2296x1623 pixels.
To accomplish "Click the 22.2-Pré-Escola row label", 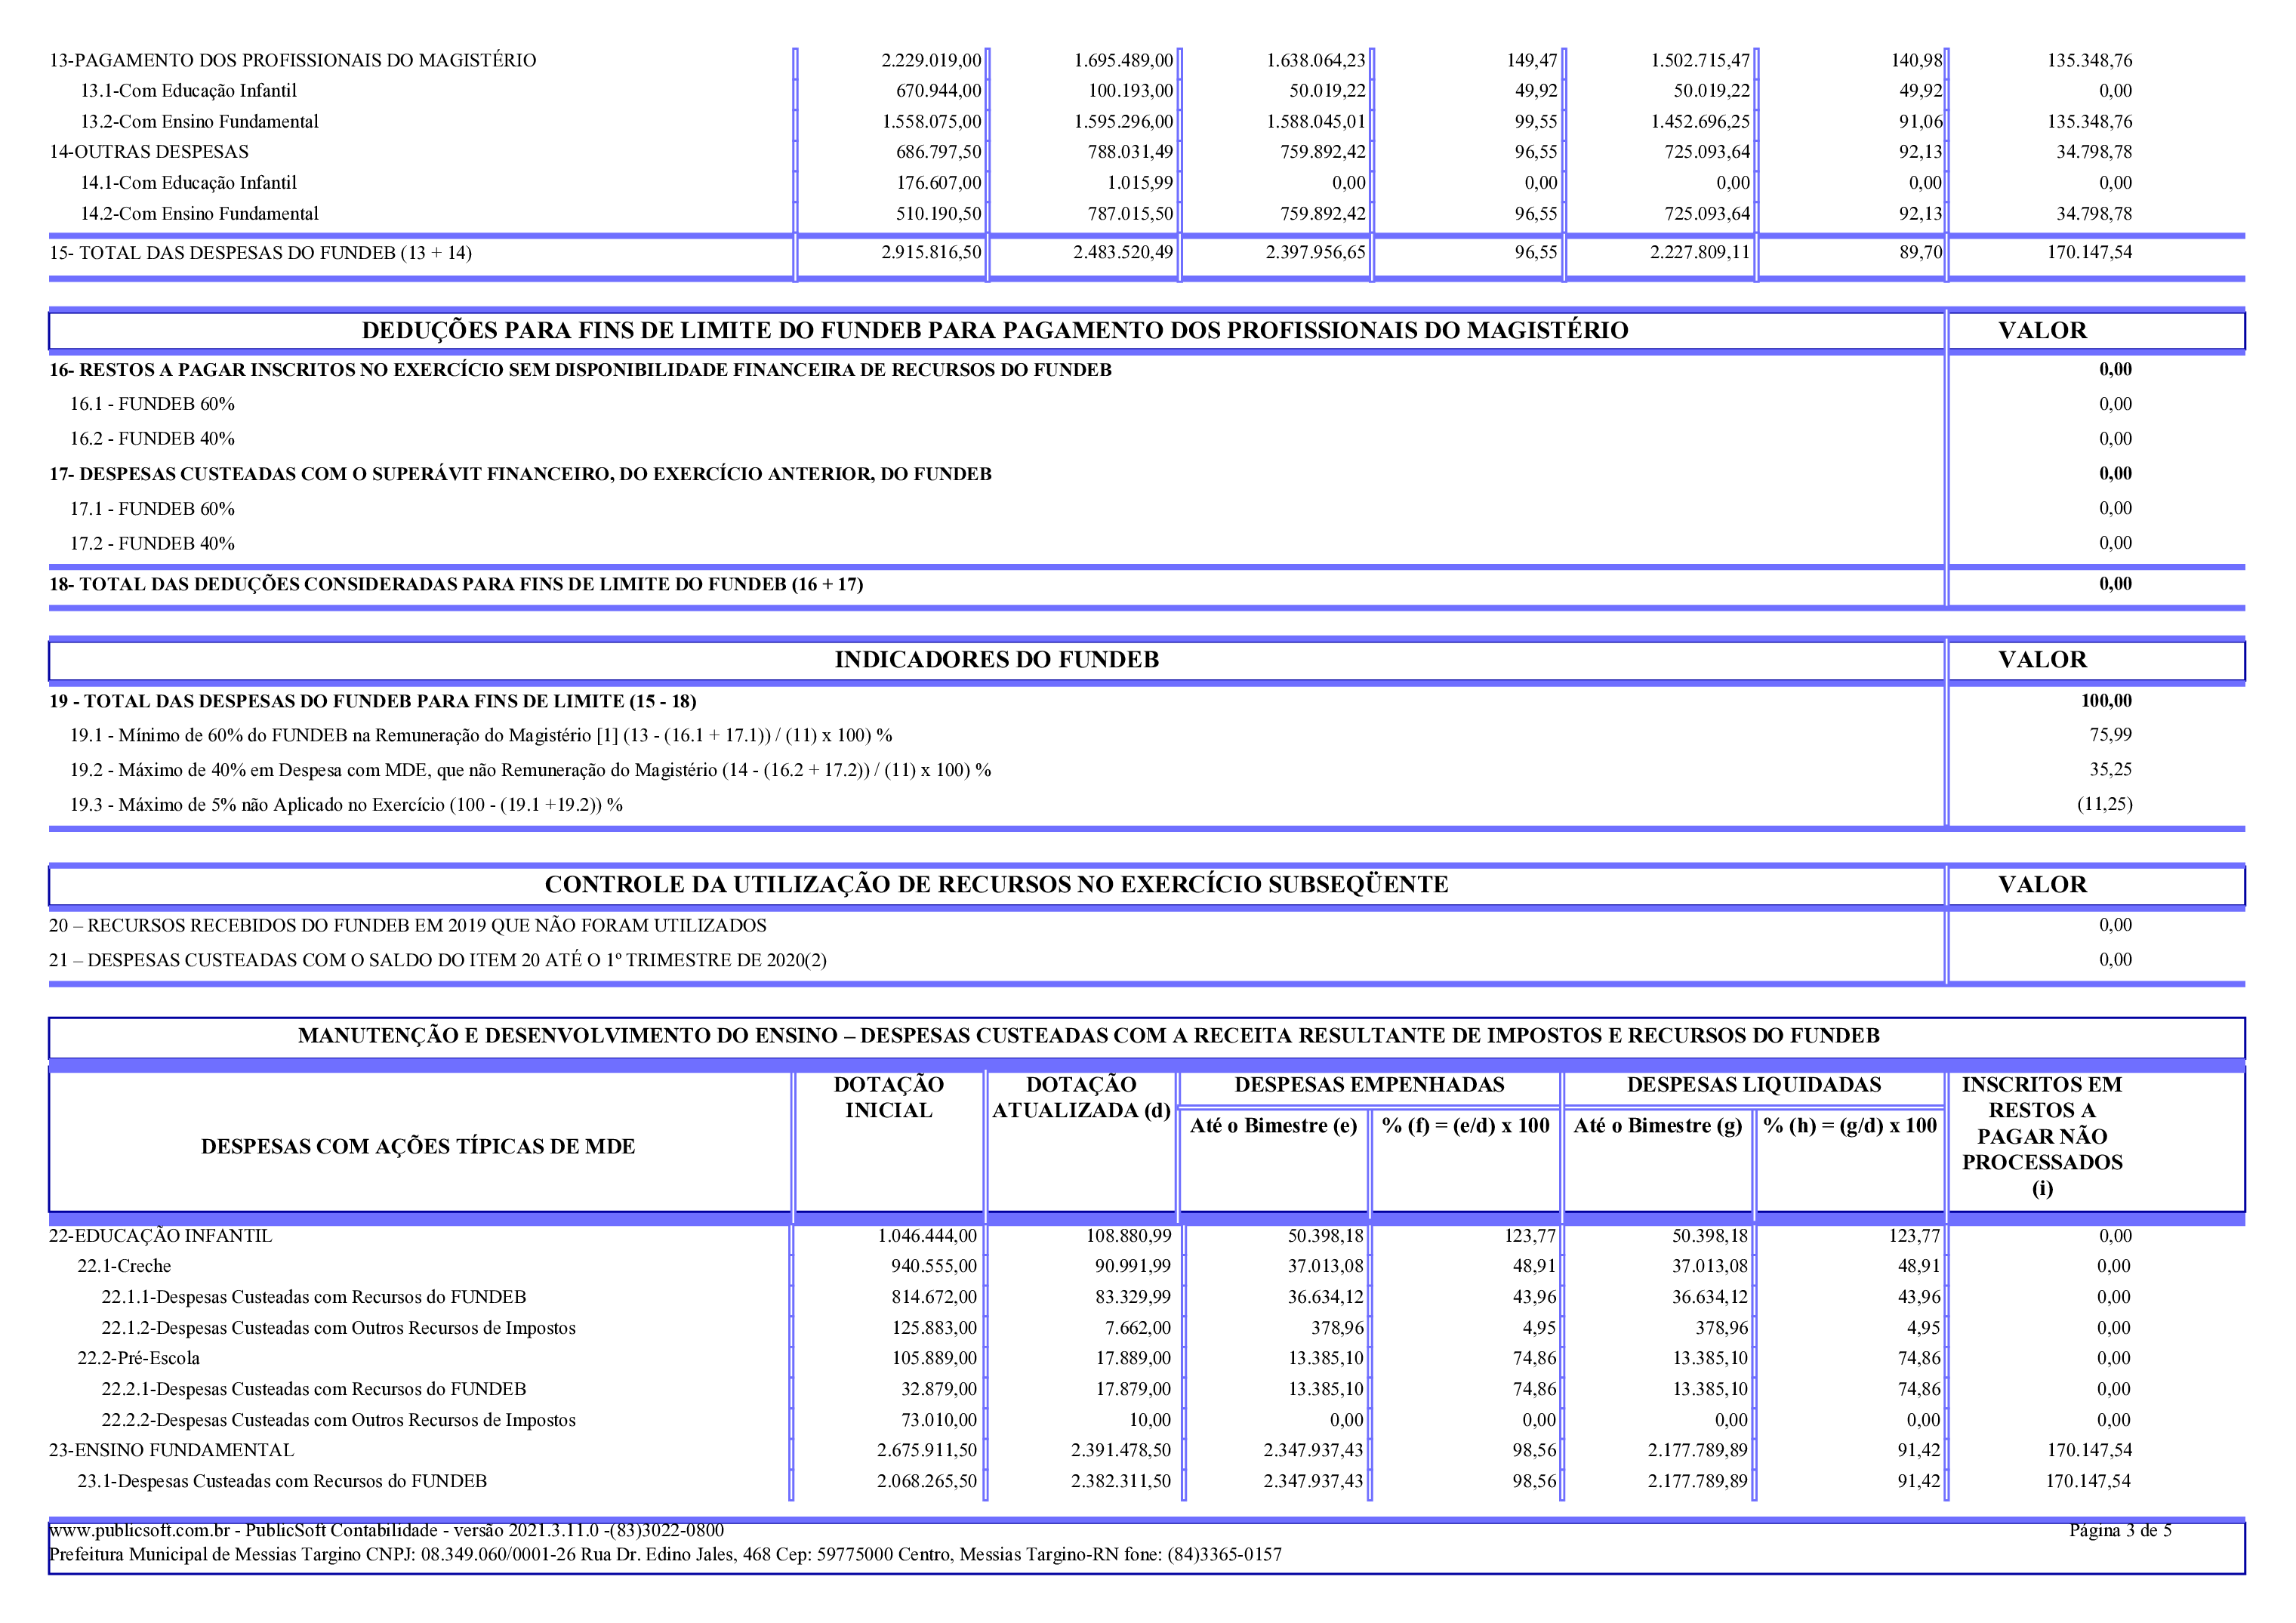I will [138, 1359].
